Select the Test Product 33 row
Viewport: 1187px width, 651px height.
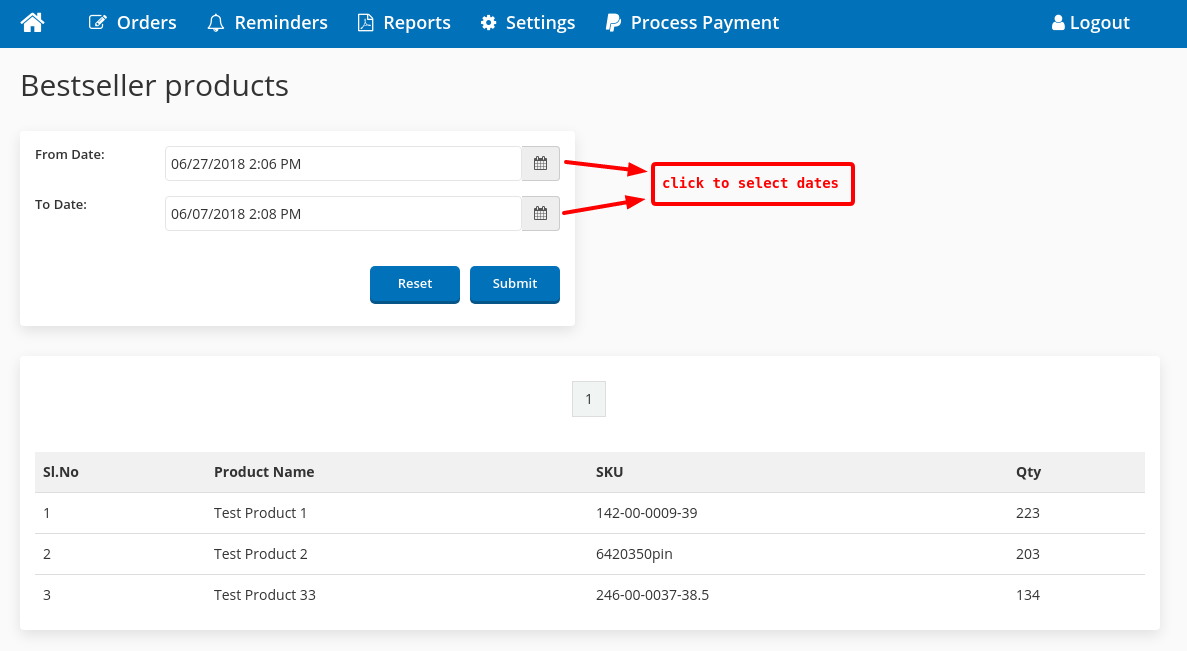click(x=265, y=595)
